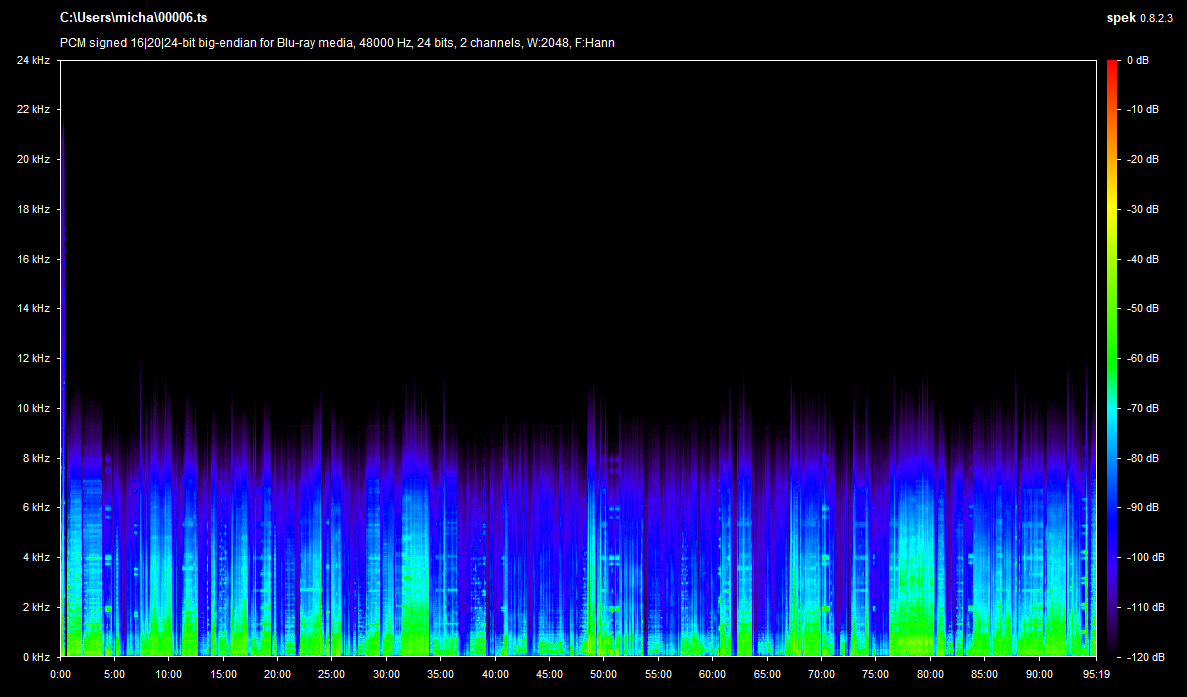
Task: Click the spek 0.8.2.3 version label
Action: (x=1139, y=18)
